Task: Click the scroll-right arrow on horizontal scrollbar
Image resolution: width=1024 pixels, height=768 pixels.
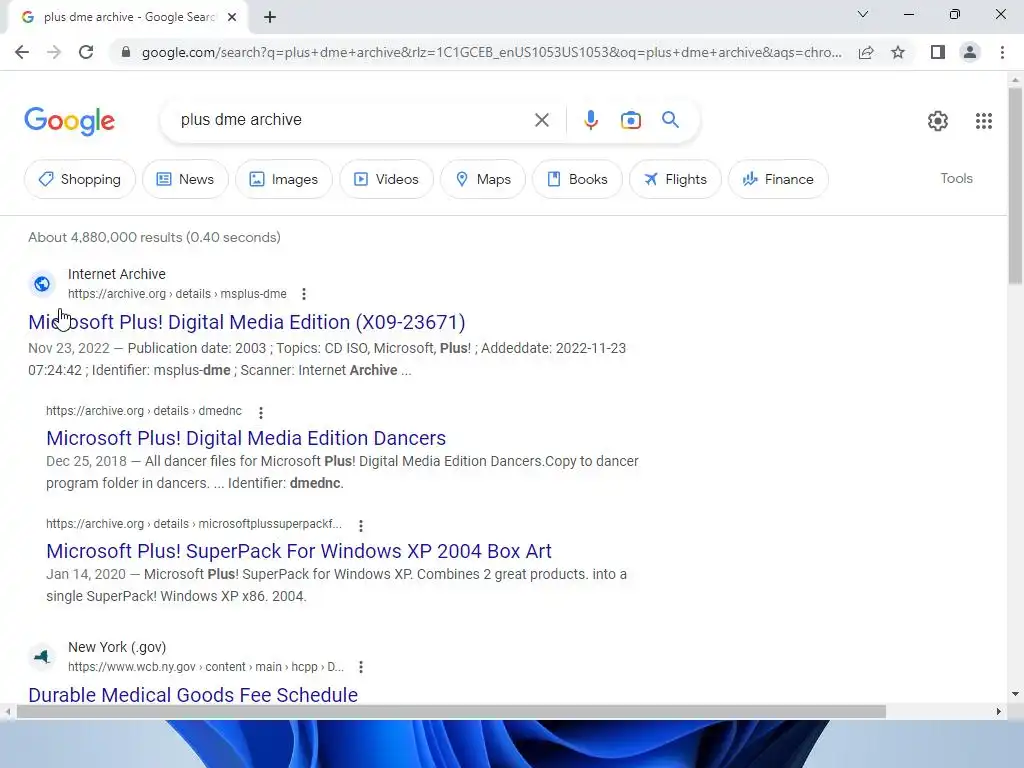Action: coord(998,711)
